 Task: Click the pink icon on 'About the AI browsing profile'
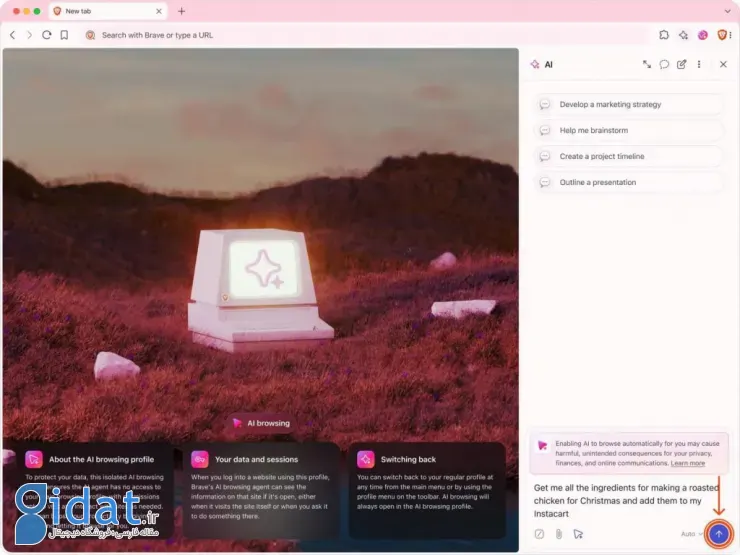[34, 459]
